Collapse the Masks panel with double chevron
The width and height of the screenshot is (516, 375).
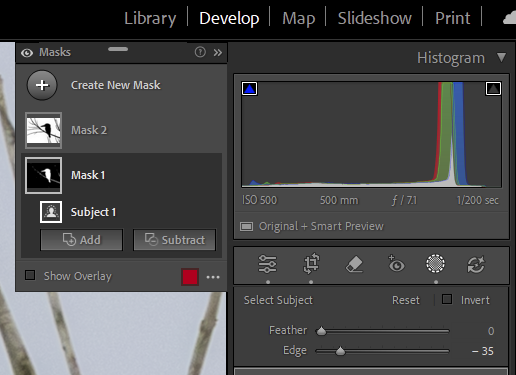tap(218, 52)
